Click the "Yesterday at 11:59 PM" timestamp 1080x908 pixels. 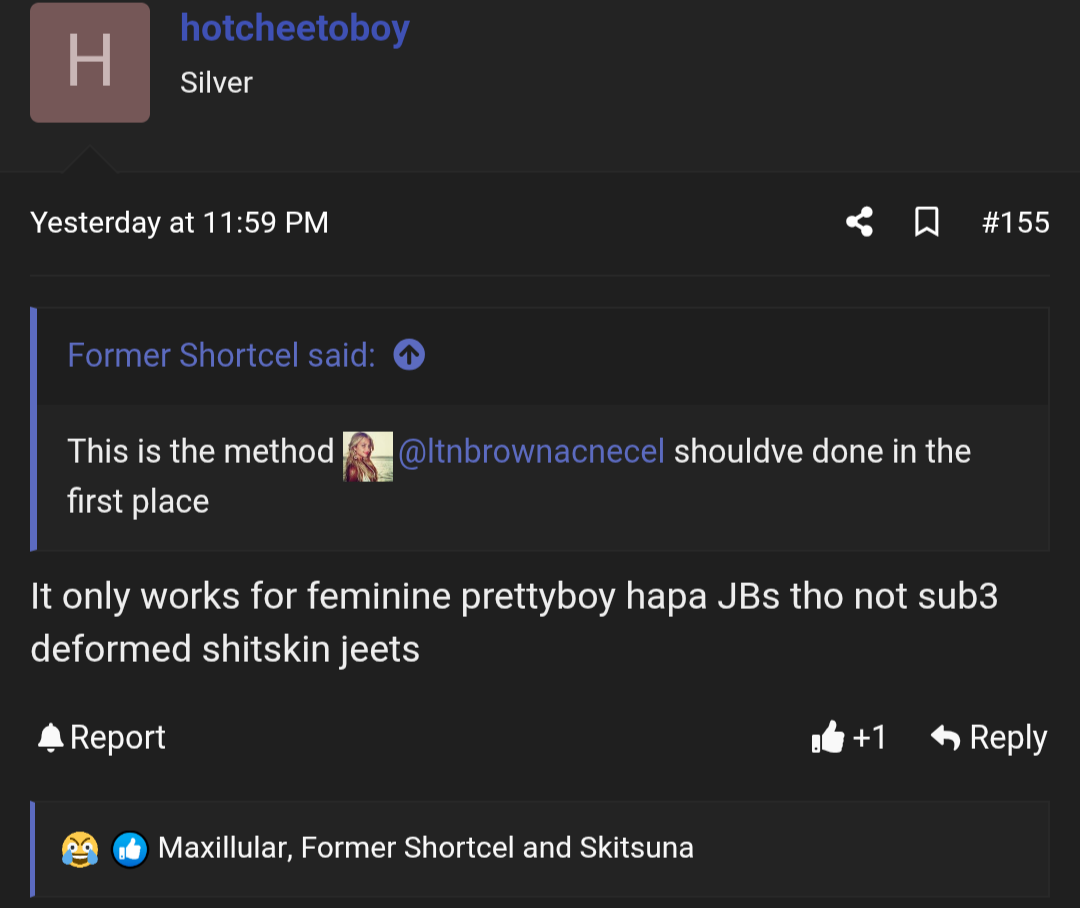tap(180, 222)
